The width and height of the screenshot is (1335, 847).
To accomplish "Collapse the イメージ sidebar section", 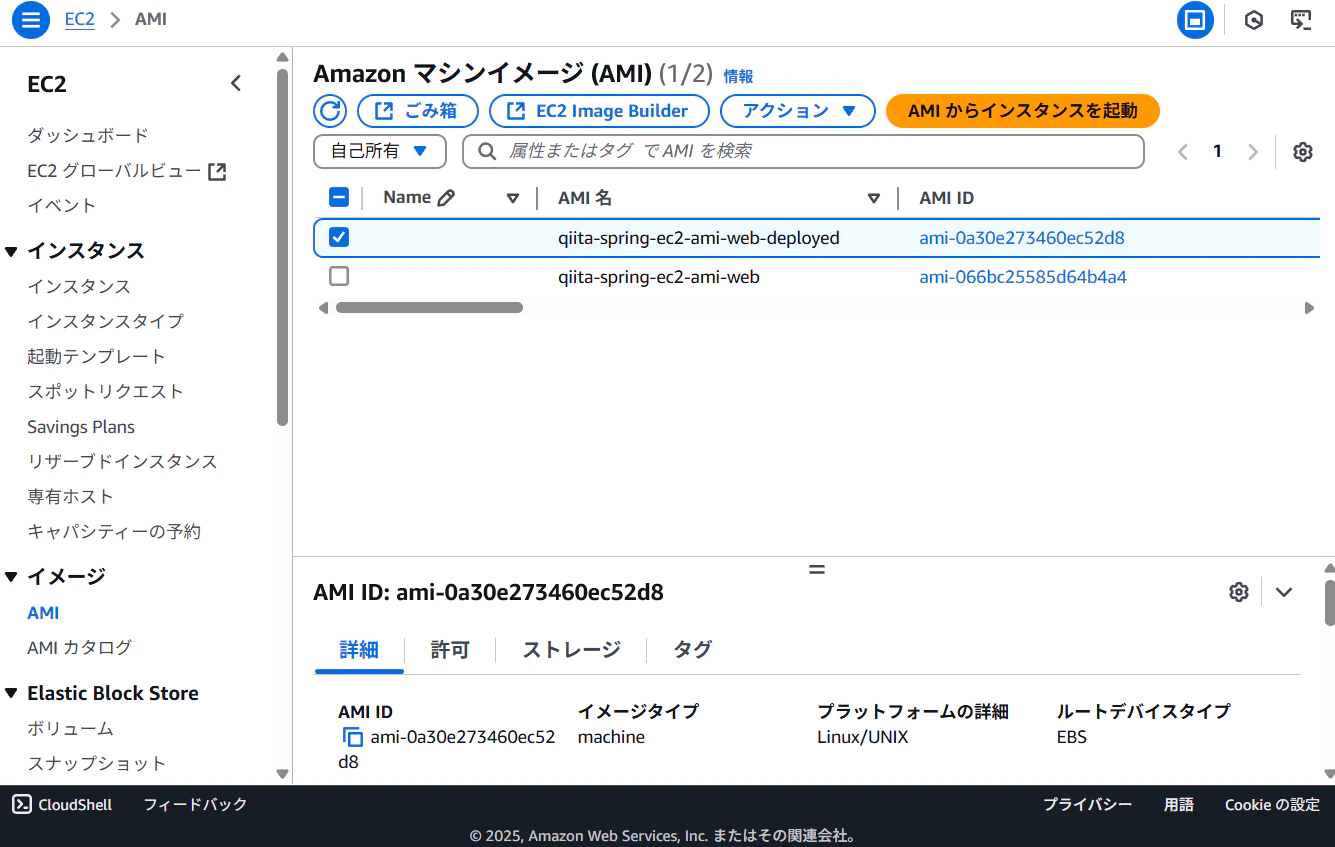I will pyautogui.click(x=11, y=577).
